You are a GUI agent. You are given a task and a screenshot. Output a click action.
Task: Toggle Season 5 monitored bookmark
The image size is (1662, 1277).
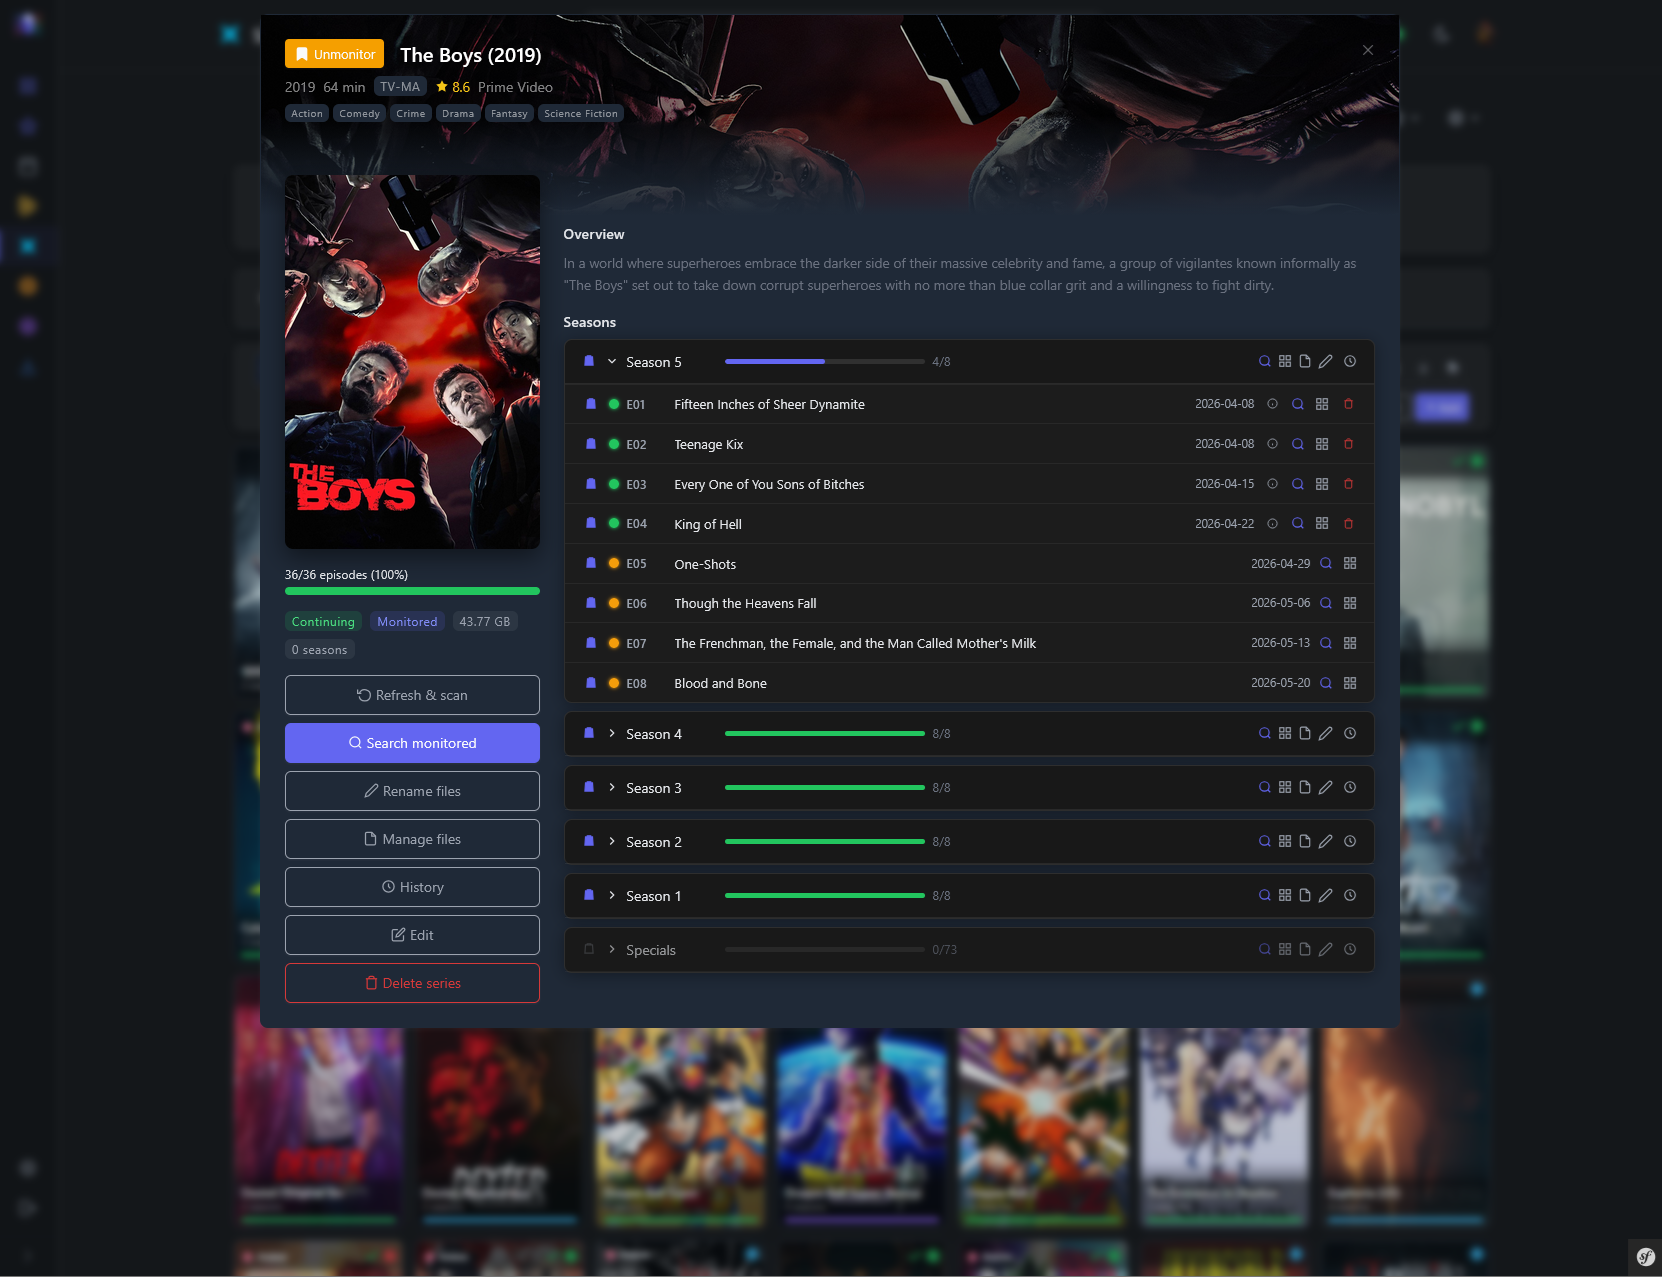pos(589,361)
